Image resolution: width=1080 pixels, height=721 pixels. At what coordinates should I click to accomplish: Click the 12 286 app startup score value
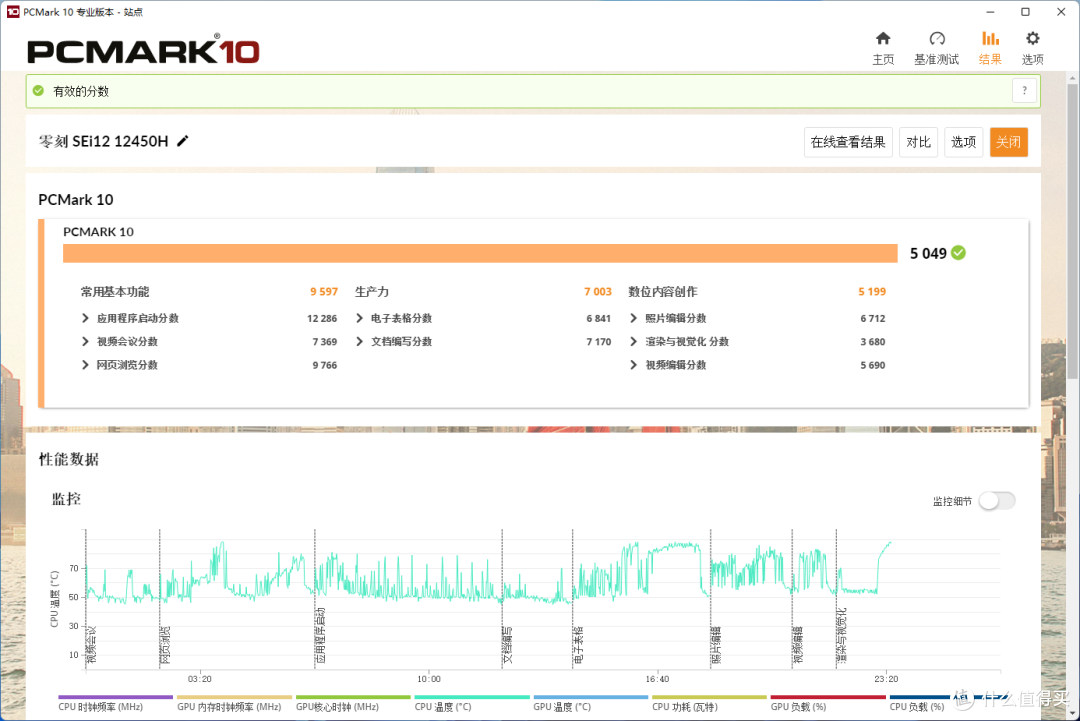coord(322,318)
